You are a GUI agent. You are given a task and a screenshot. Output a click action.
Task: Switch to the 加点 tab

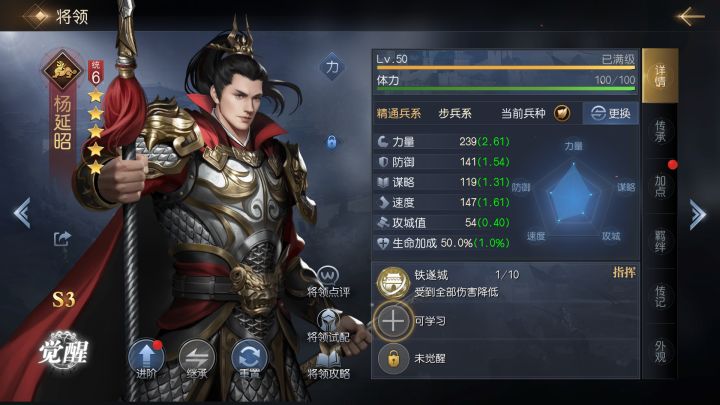(660, 186)
